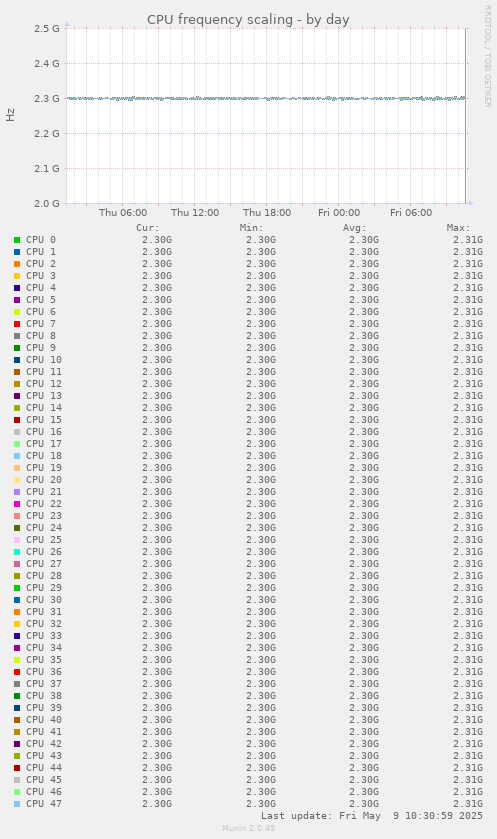Click the Thu 18:00 time axis label
Image resolution: width=497 pixels, height=839 pixels.
pos(267,212)
